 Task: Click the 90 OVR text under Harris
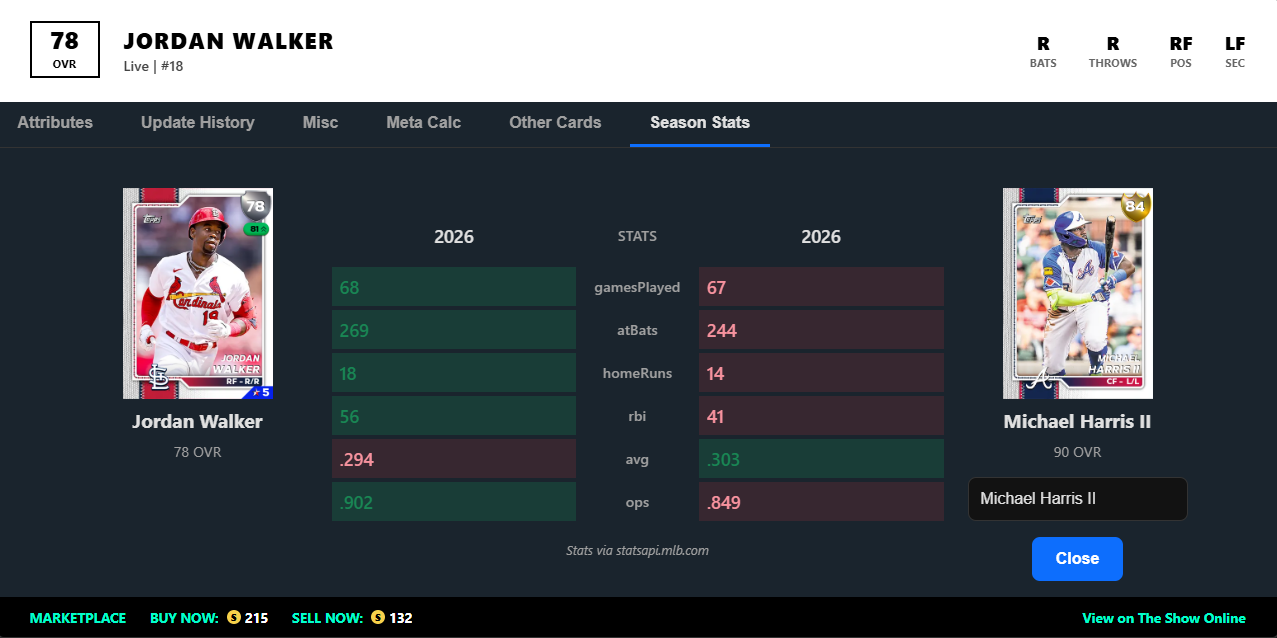(x=1077, y=452)
